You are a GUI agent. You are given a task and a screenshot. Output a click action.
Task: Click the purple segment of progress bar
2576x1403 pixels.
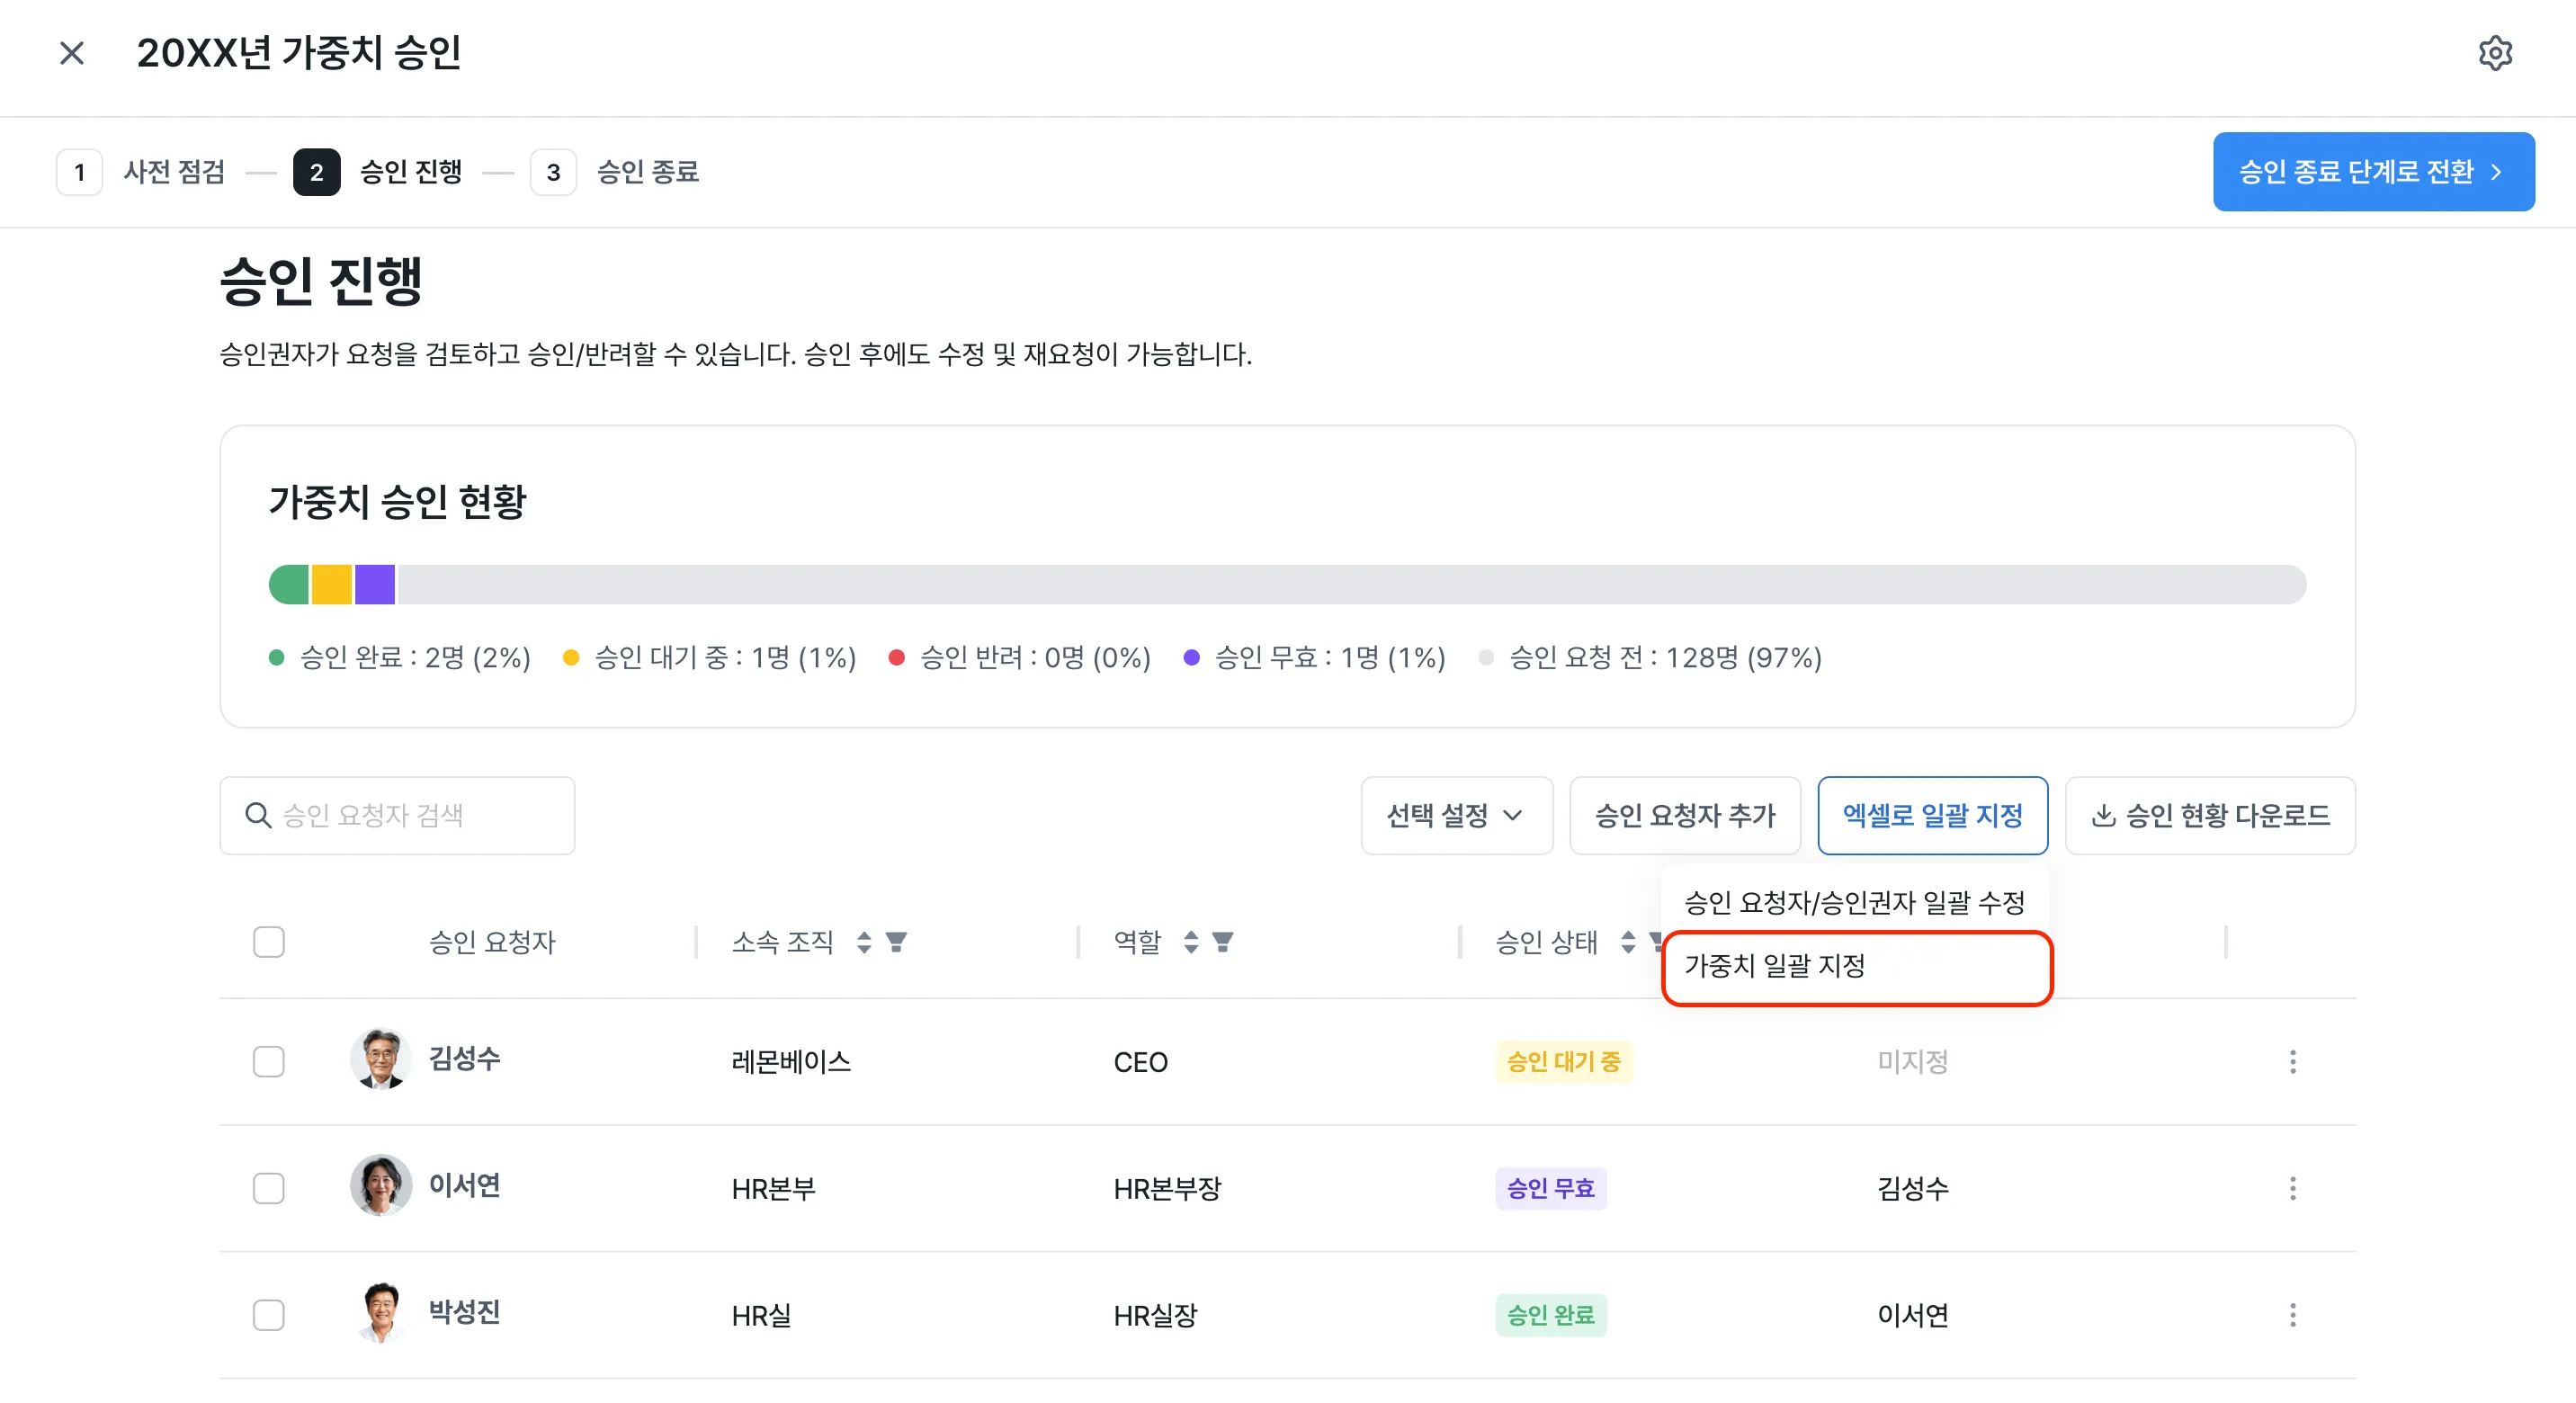375,585
